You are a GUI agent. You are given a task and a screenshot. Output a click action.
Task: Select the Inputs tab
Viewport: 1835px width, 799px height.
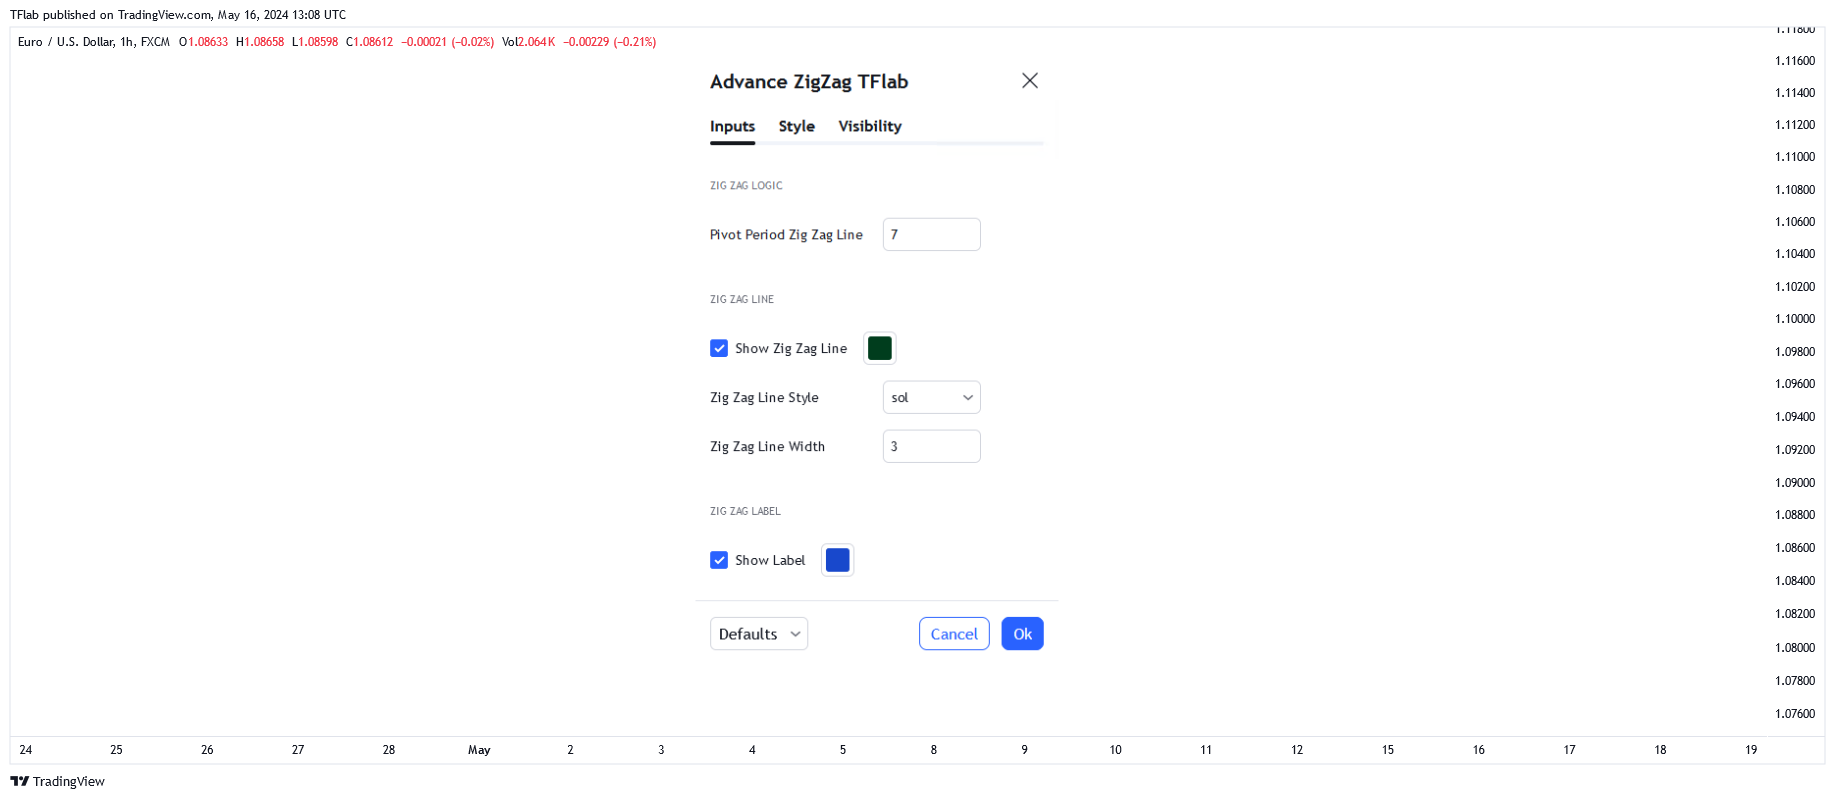732,126
